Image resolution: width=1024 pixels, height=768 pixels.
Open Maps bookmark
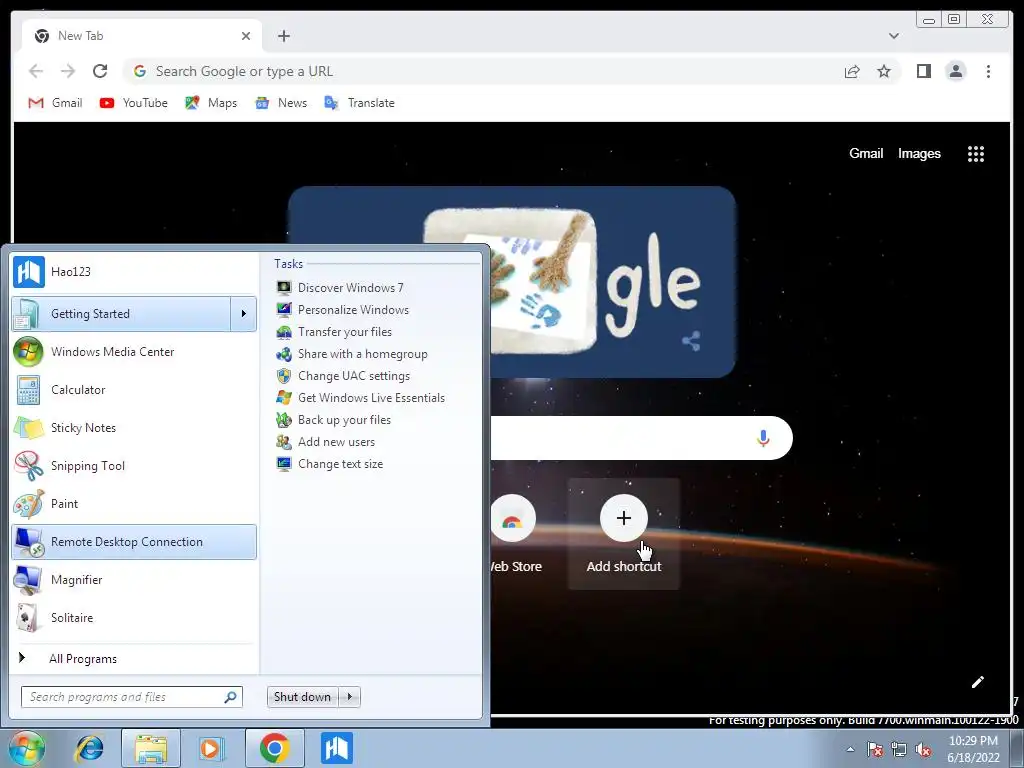(211, 103)
